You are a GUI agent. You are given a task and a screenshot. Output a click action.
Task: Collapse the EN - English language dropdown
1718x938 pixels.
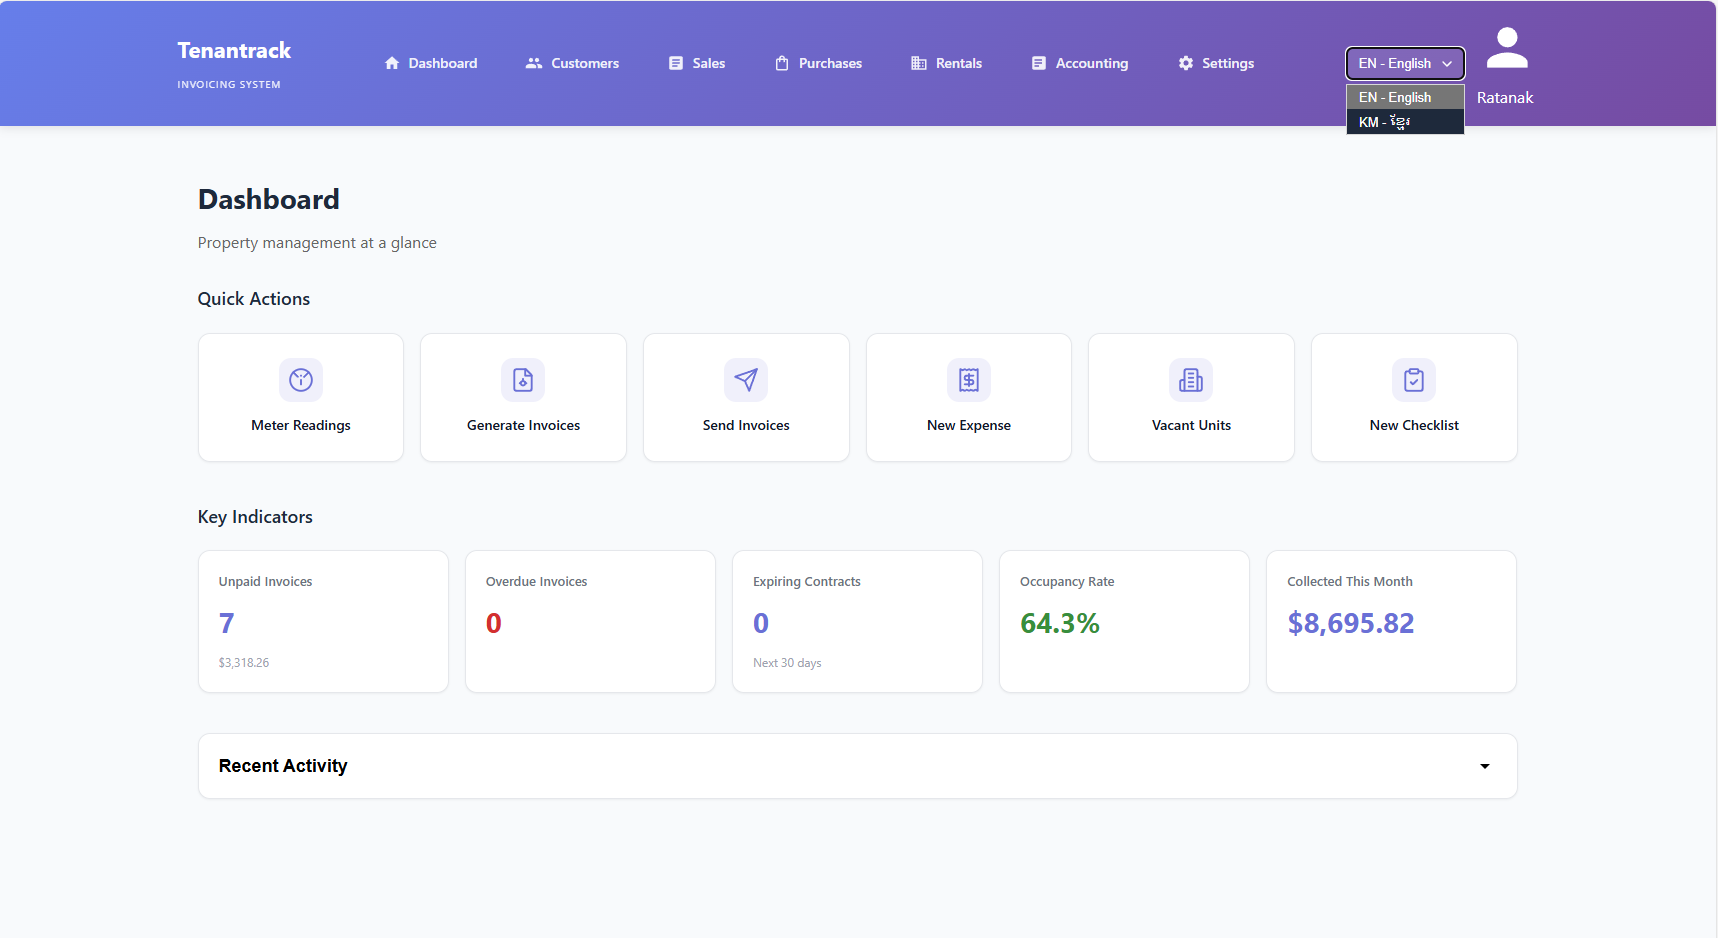pos(1405,63)
